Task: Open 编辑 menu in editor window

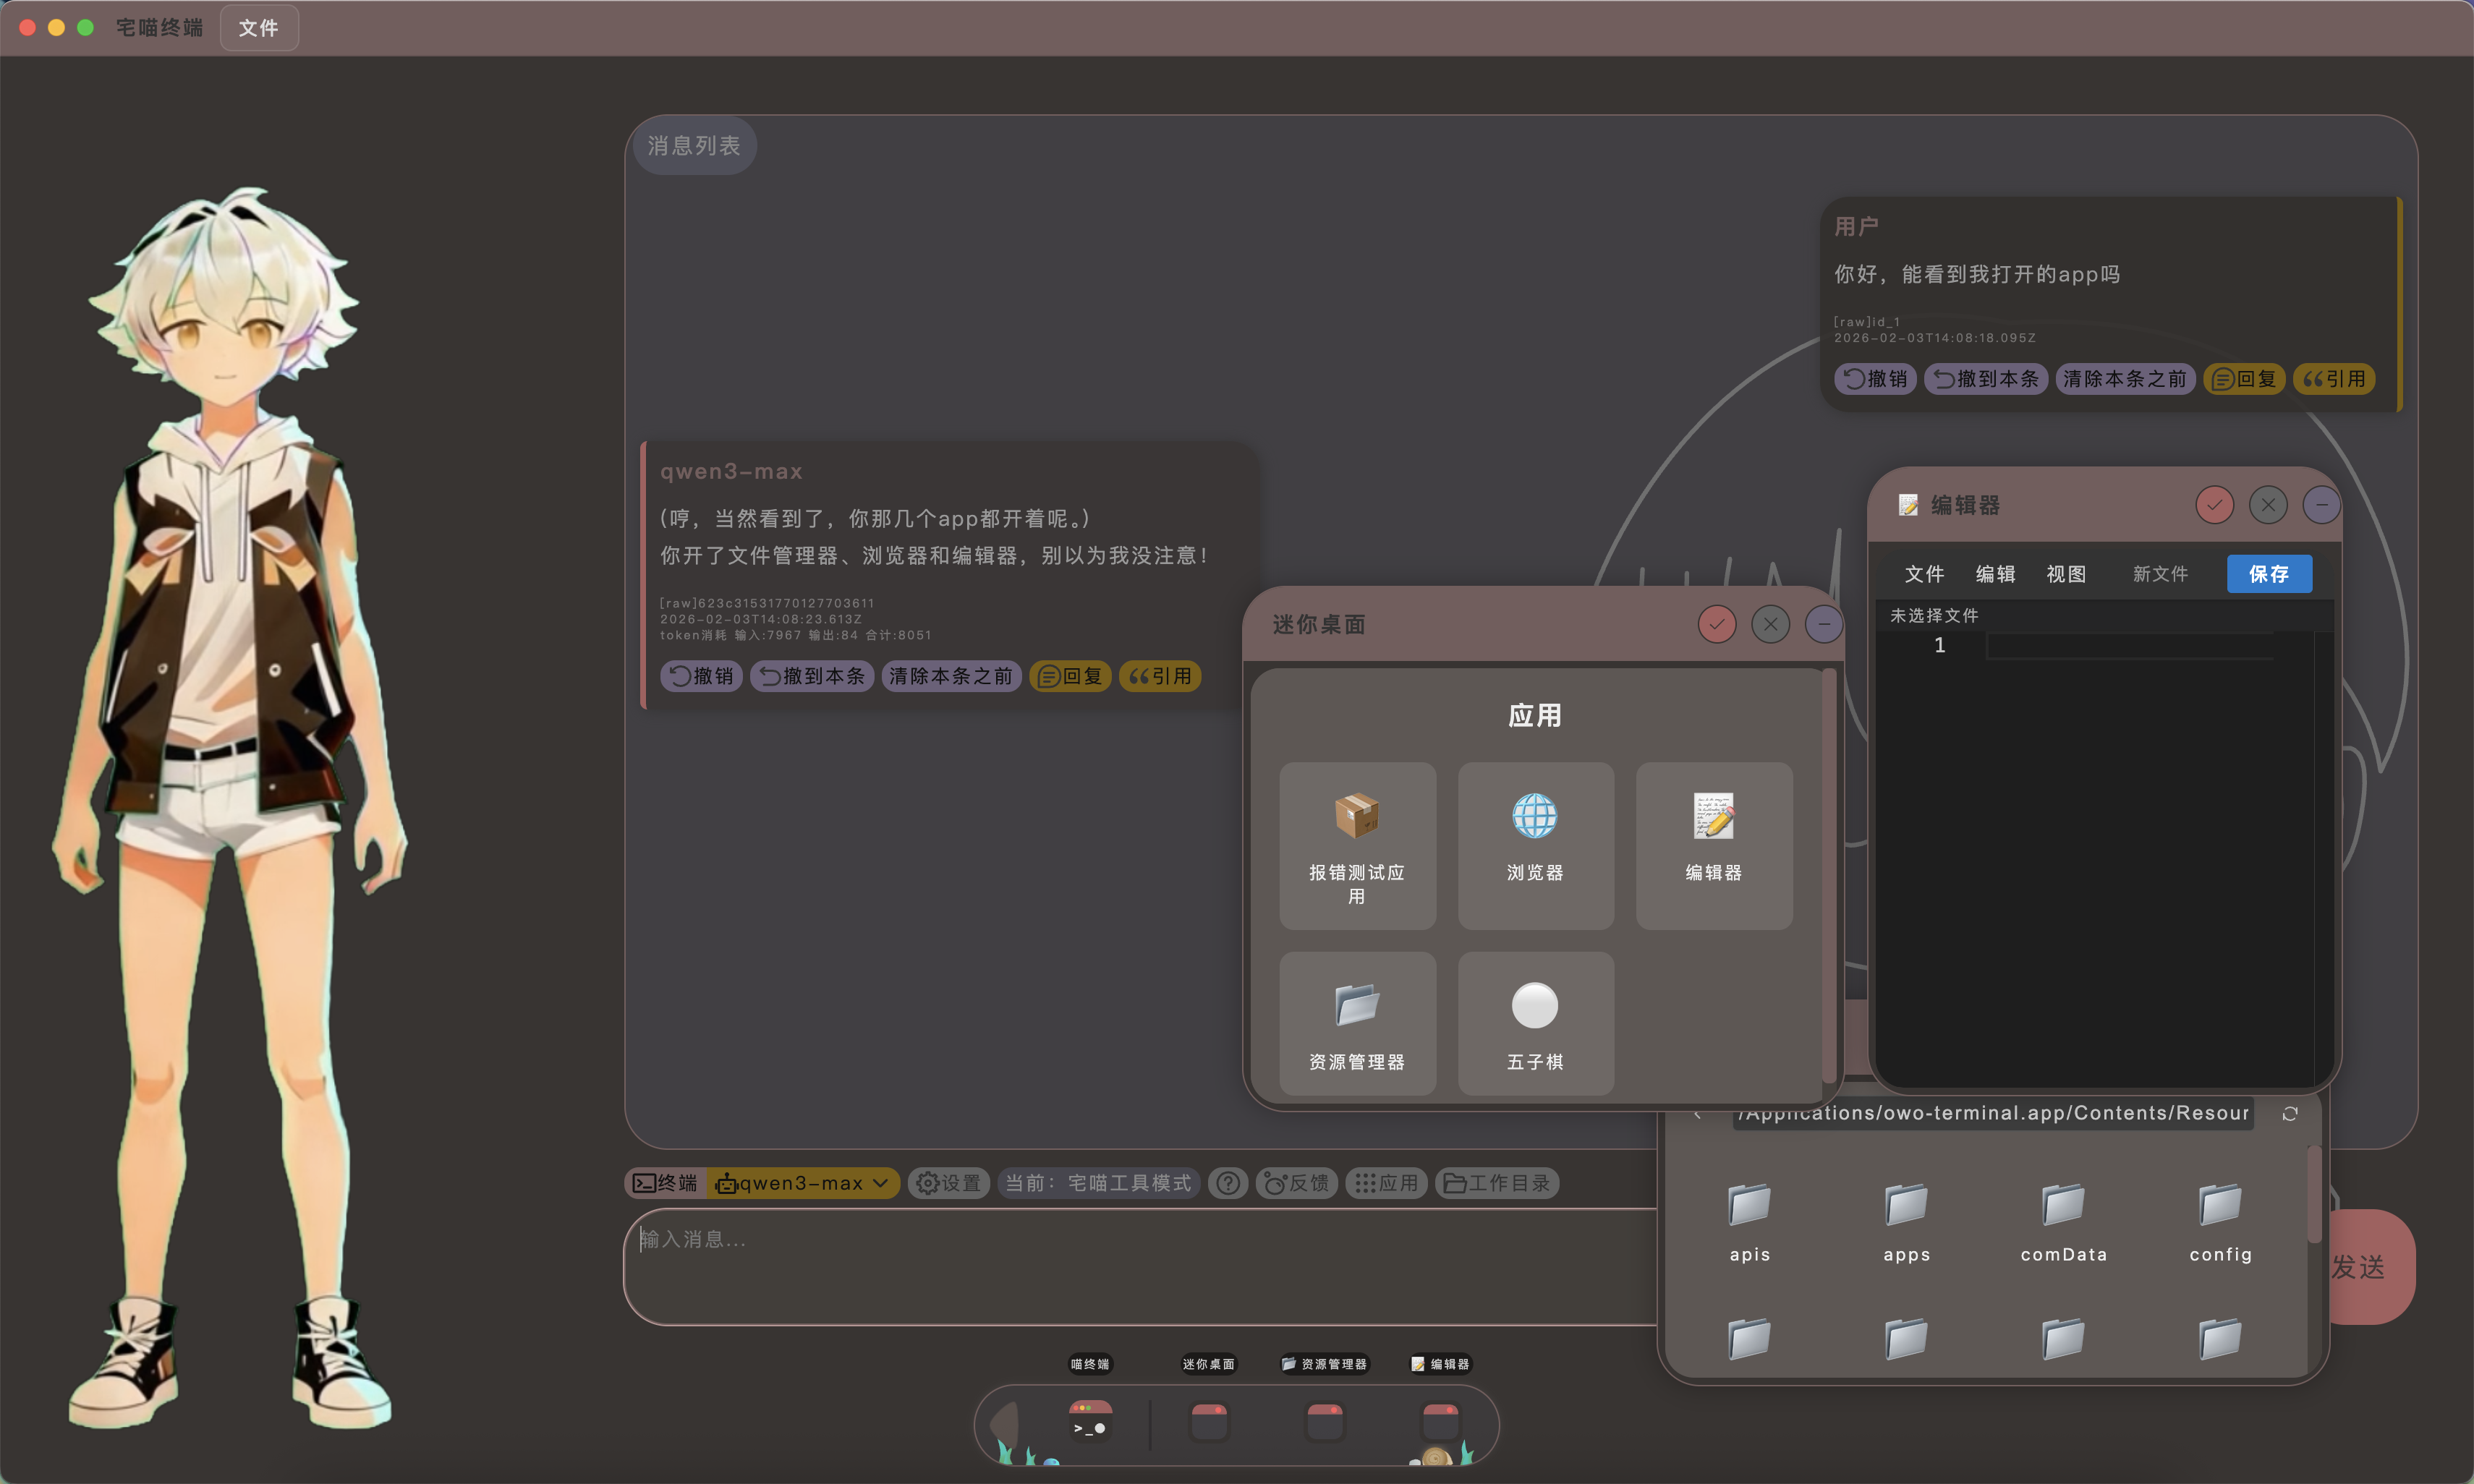Action: [x=1995, y=574]
